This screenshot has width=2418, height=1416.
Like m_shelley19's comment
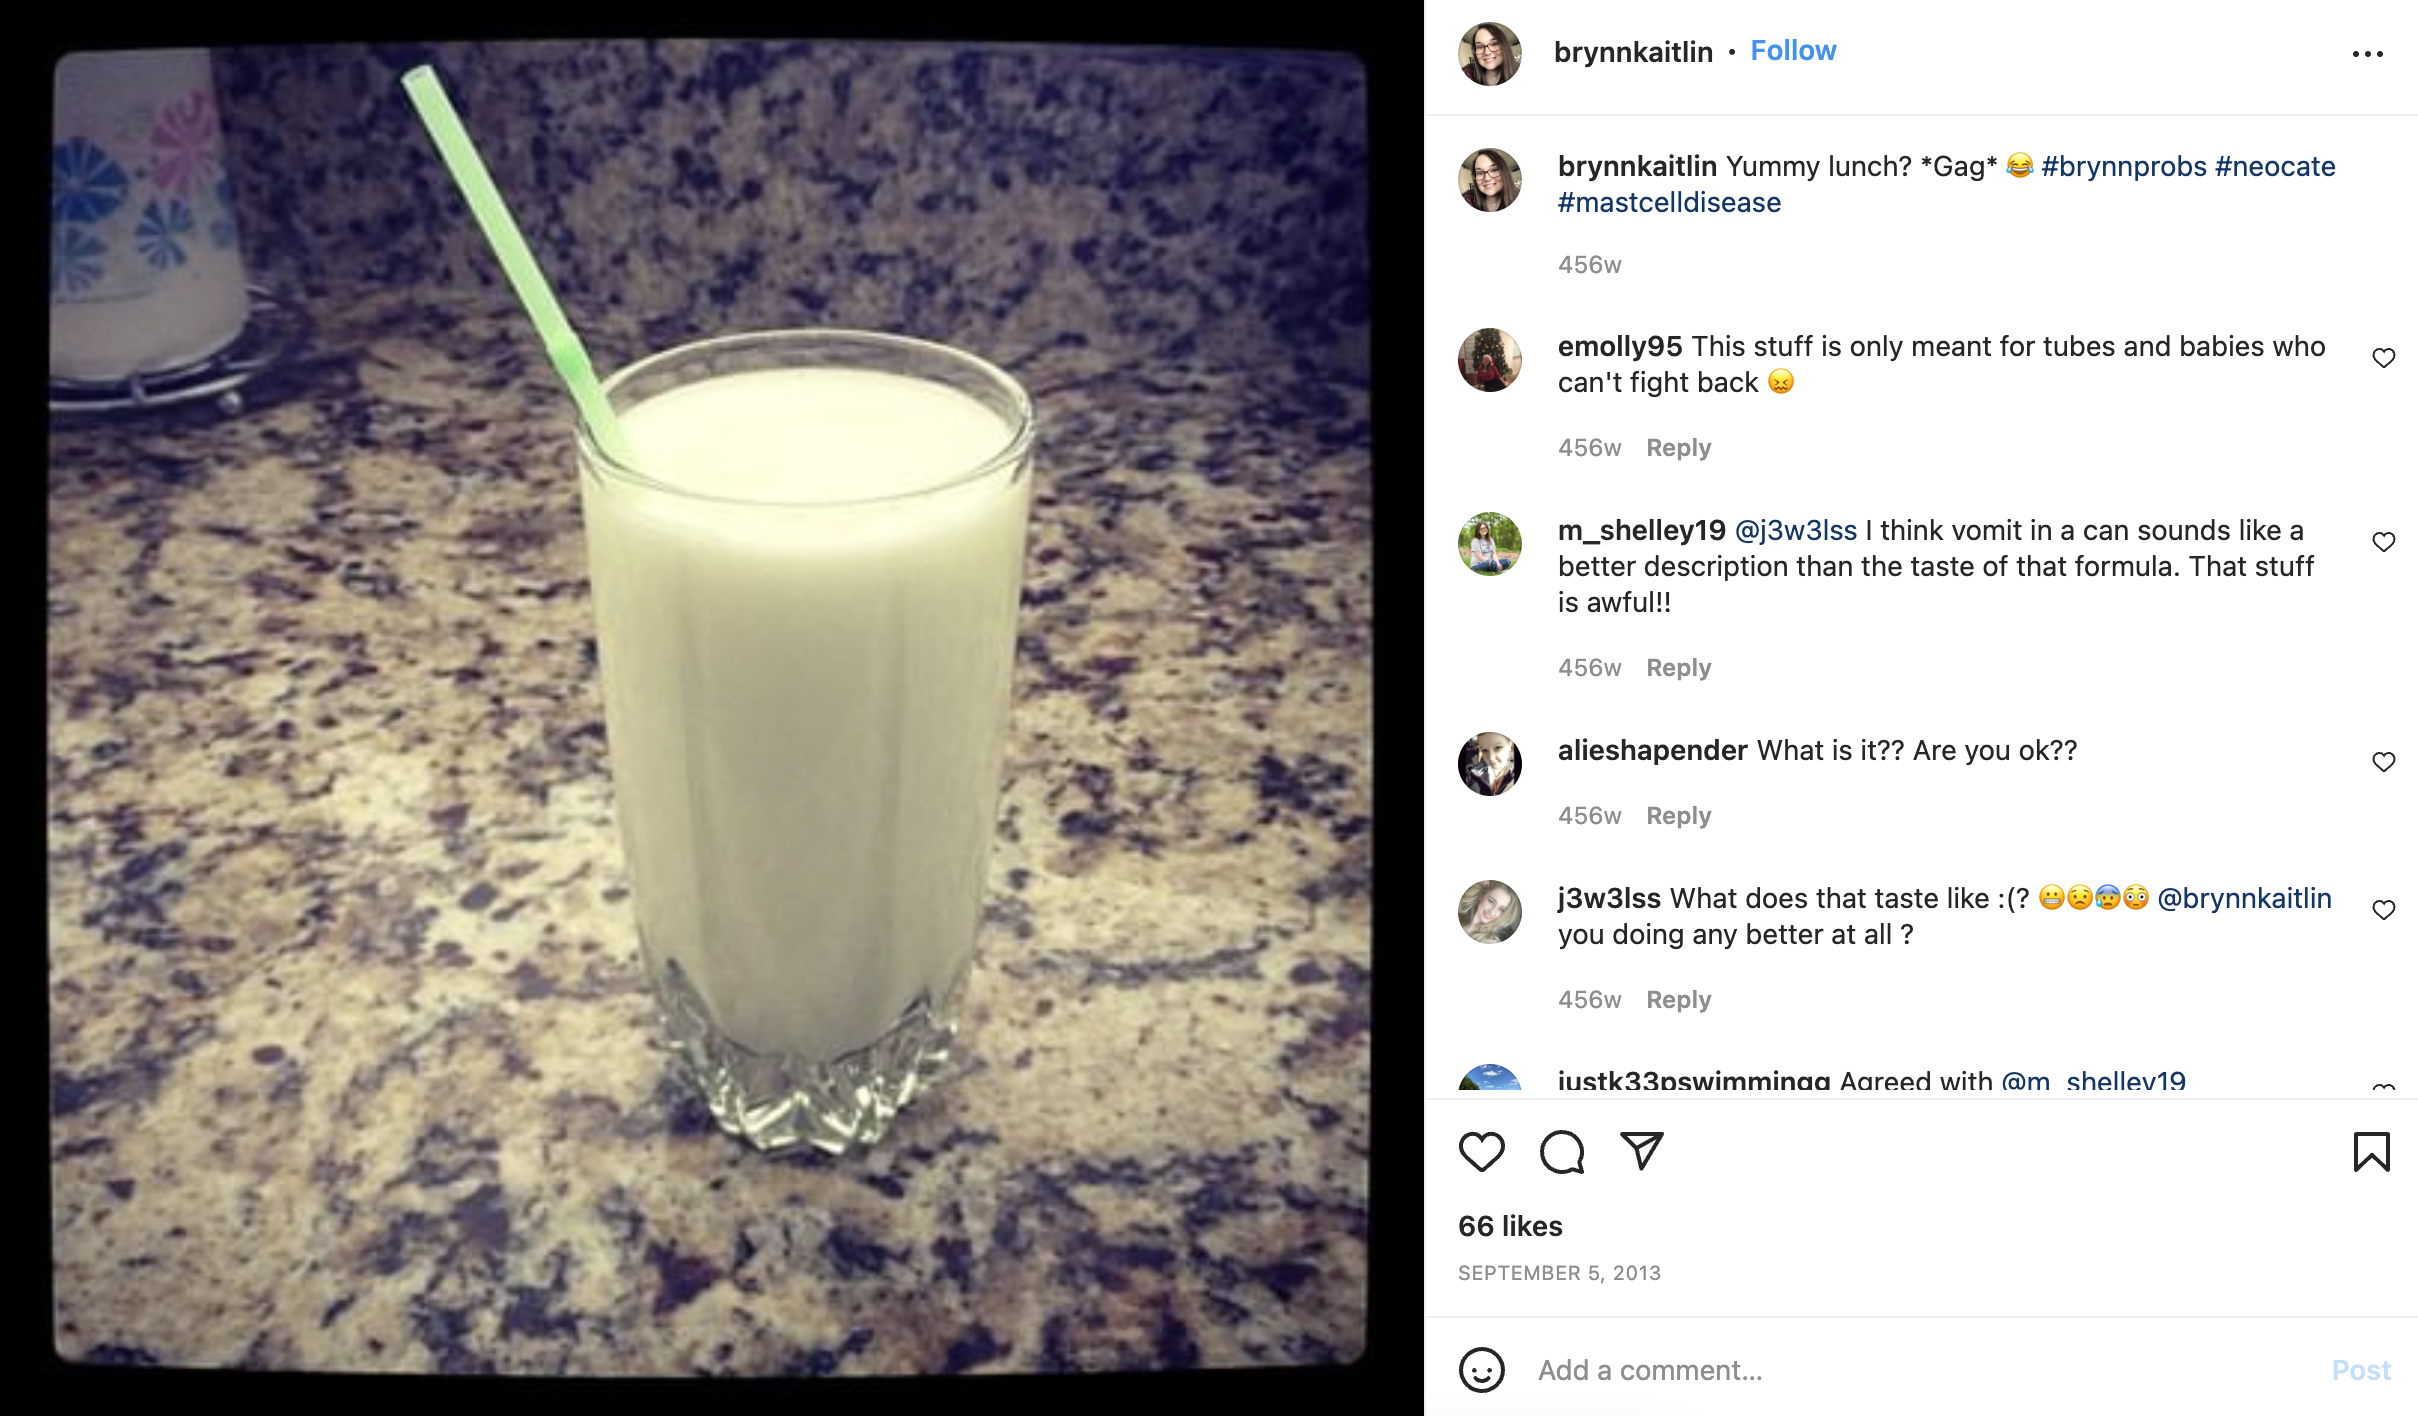click(2384, 542)
